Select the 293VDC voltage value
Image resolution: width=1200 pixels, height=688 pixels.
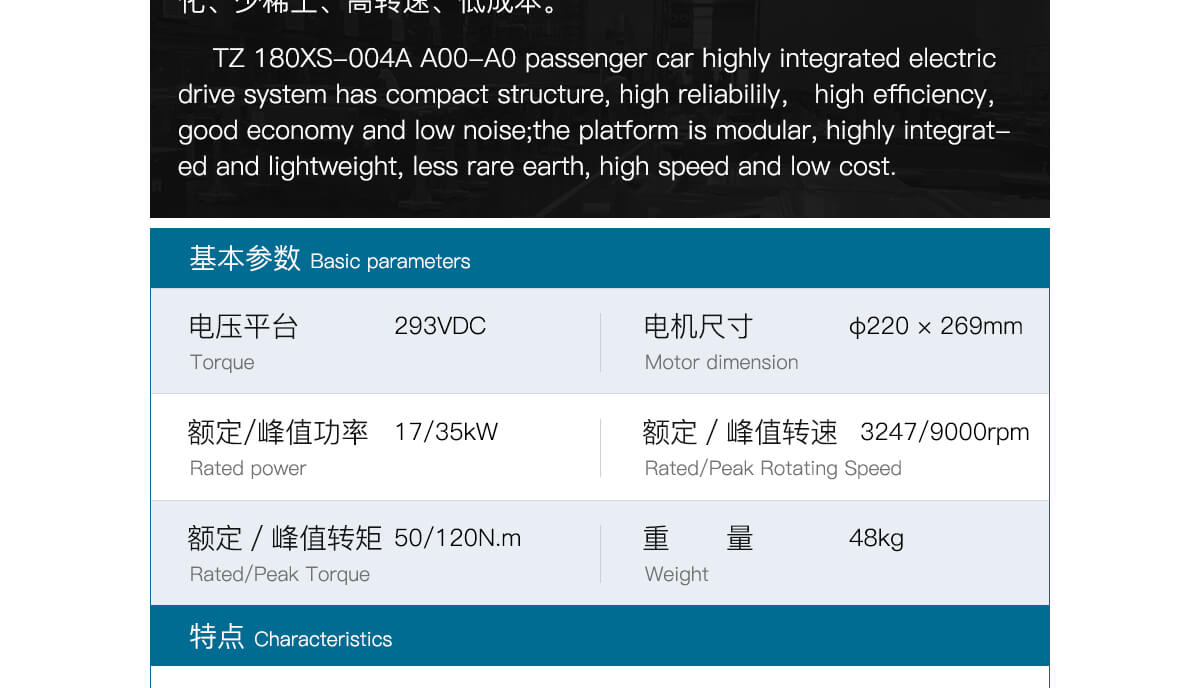(440, 327)
